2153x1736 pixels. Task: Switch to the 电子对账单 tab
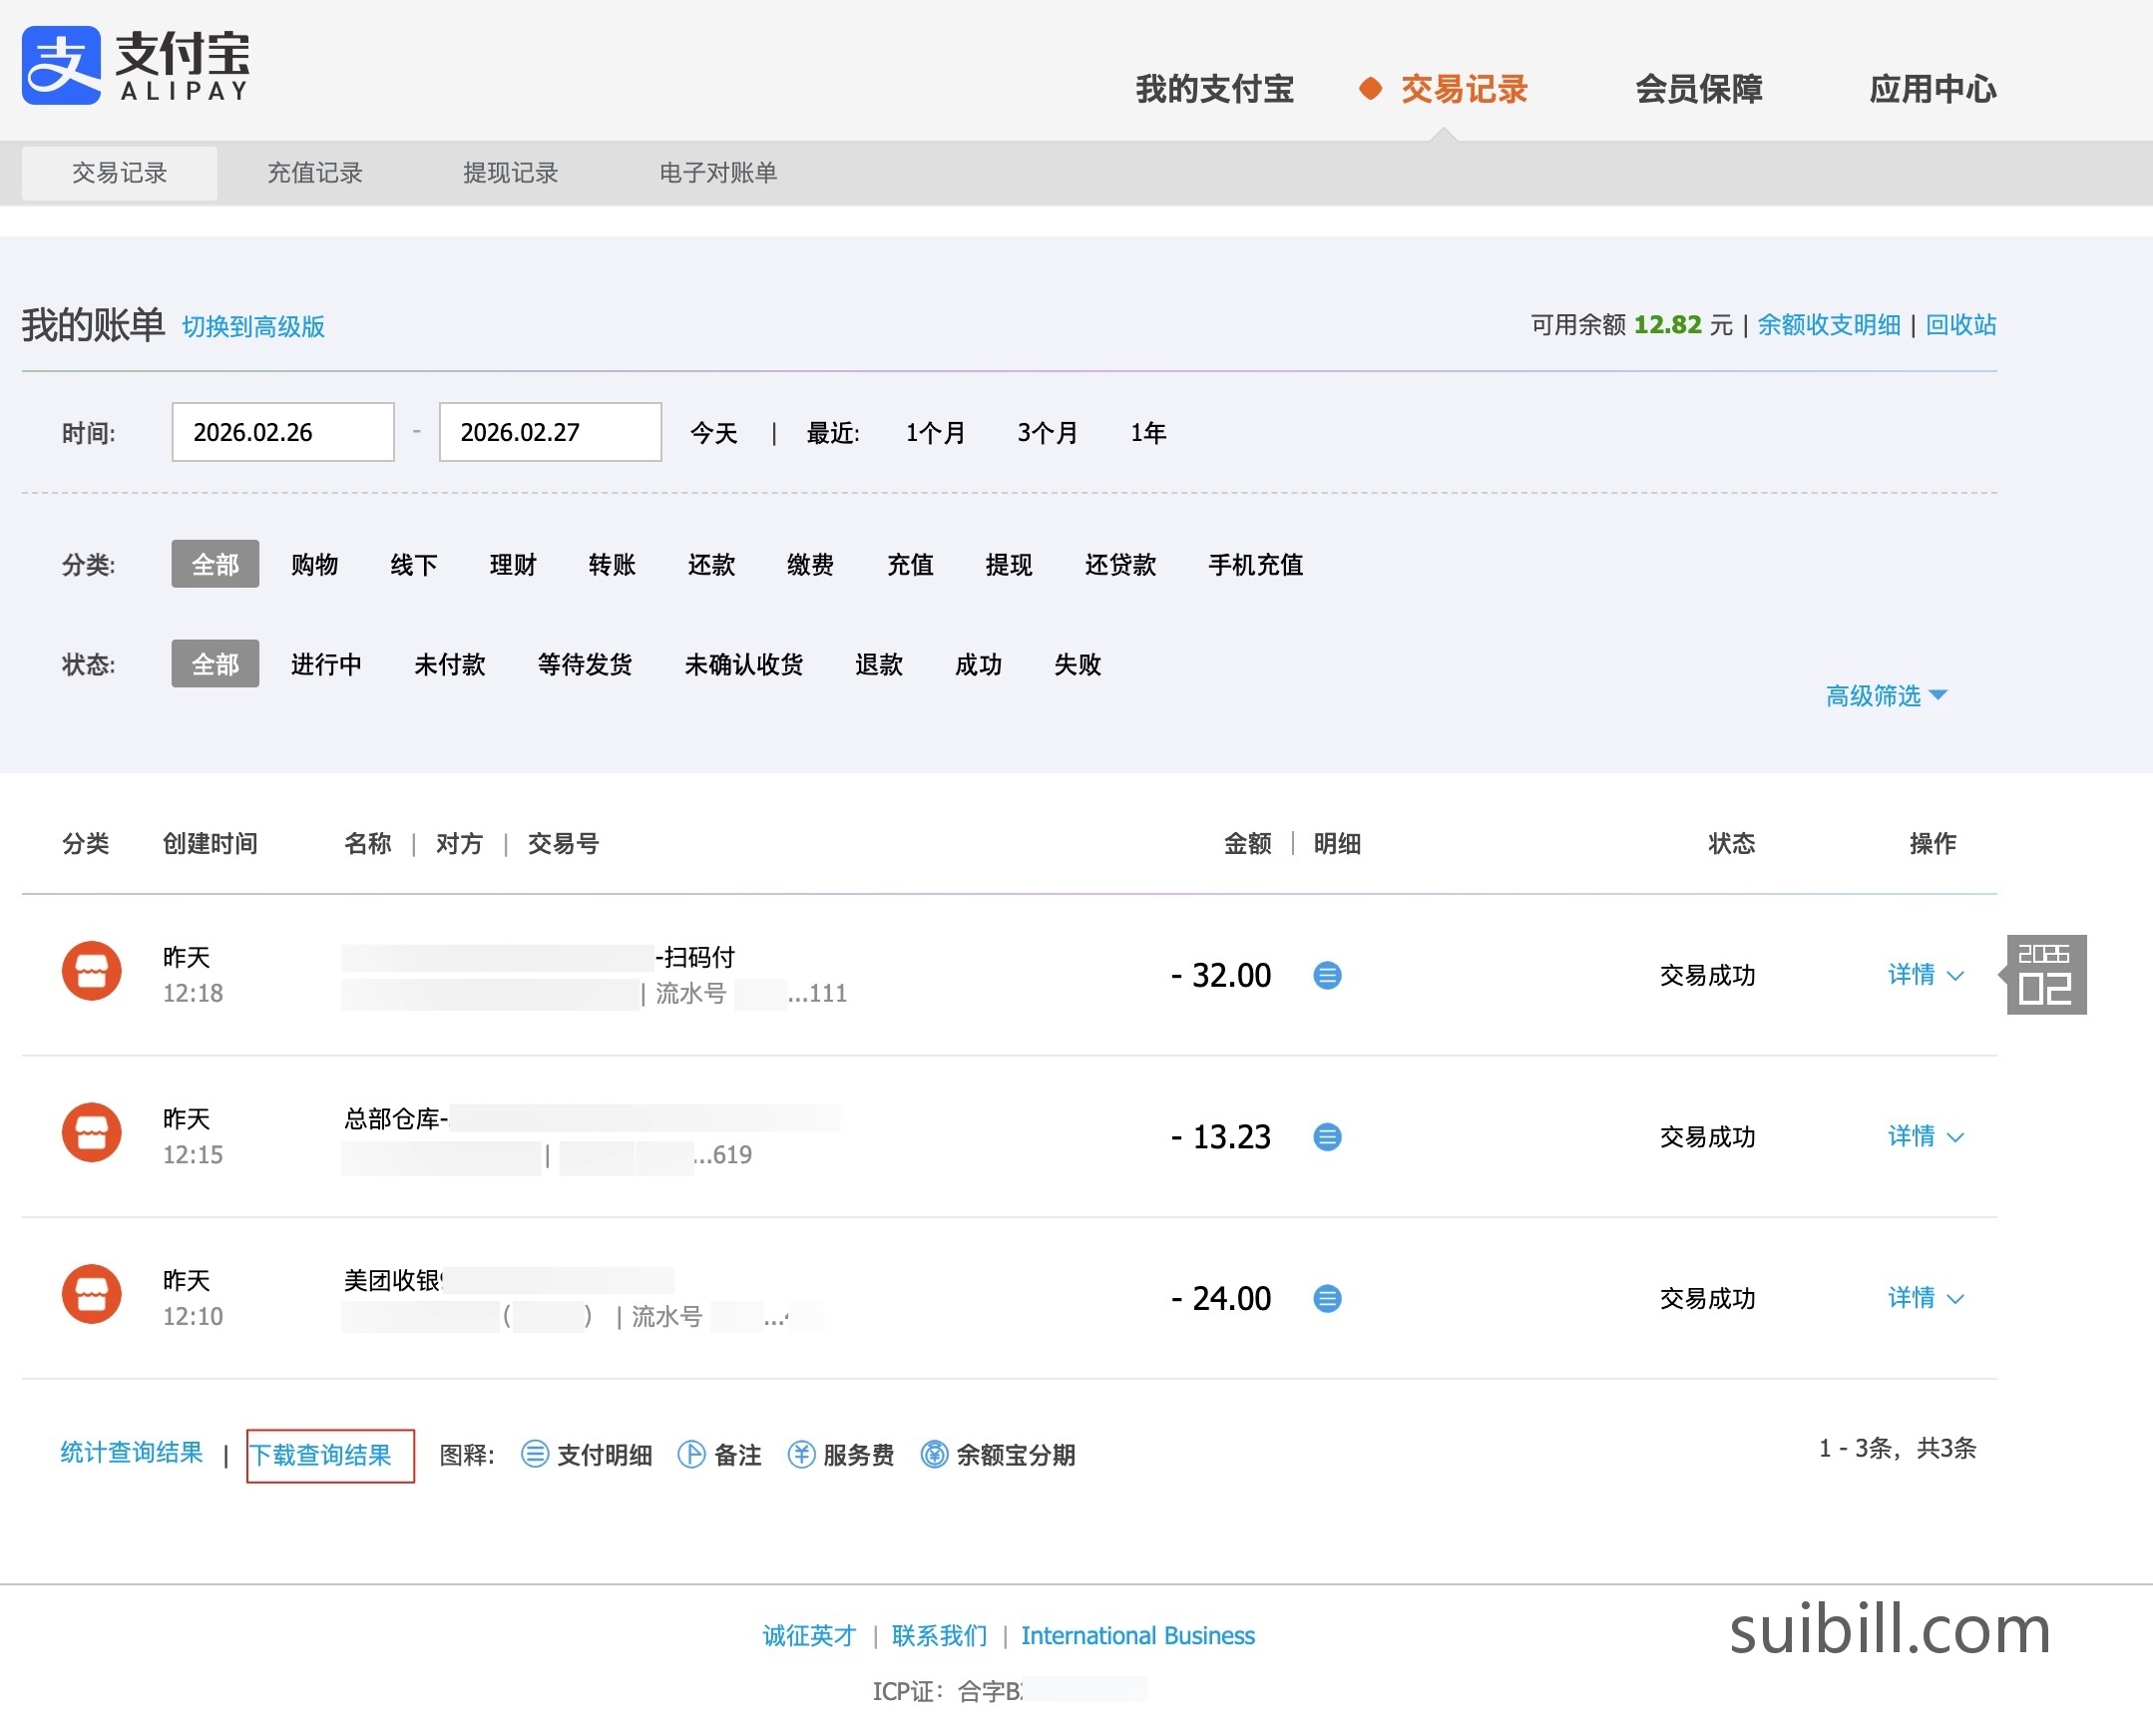tap(718, 173)
